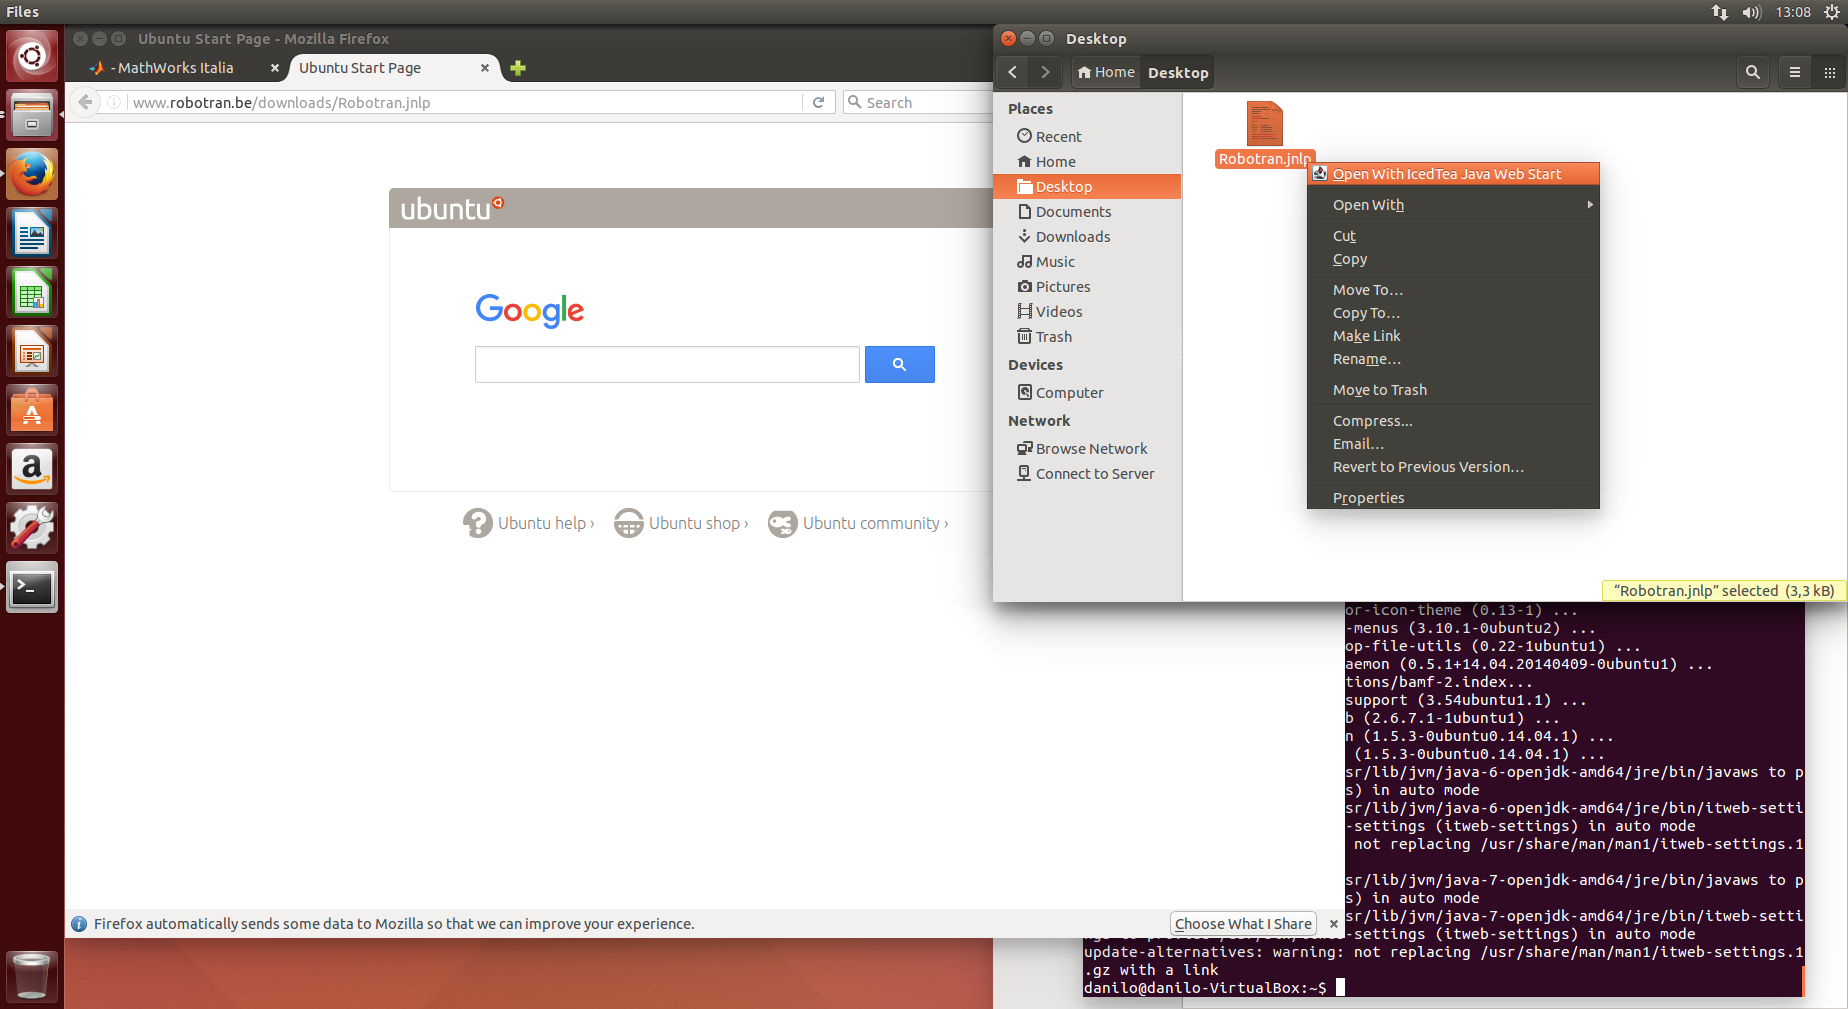
Task: Choose Email… in context menu
Action: pos(1453,444)
